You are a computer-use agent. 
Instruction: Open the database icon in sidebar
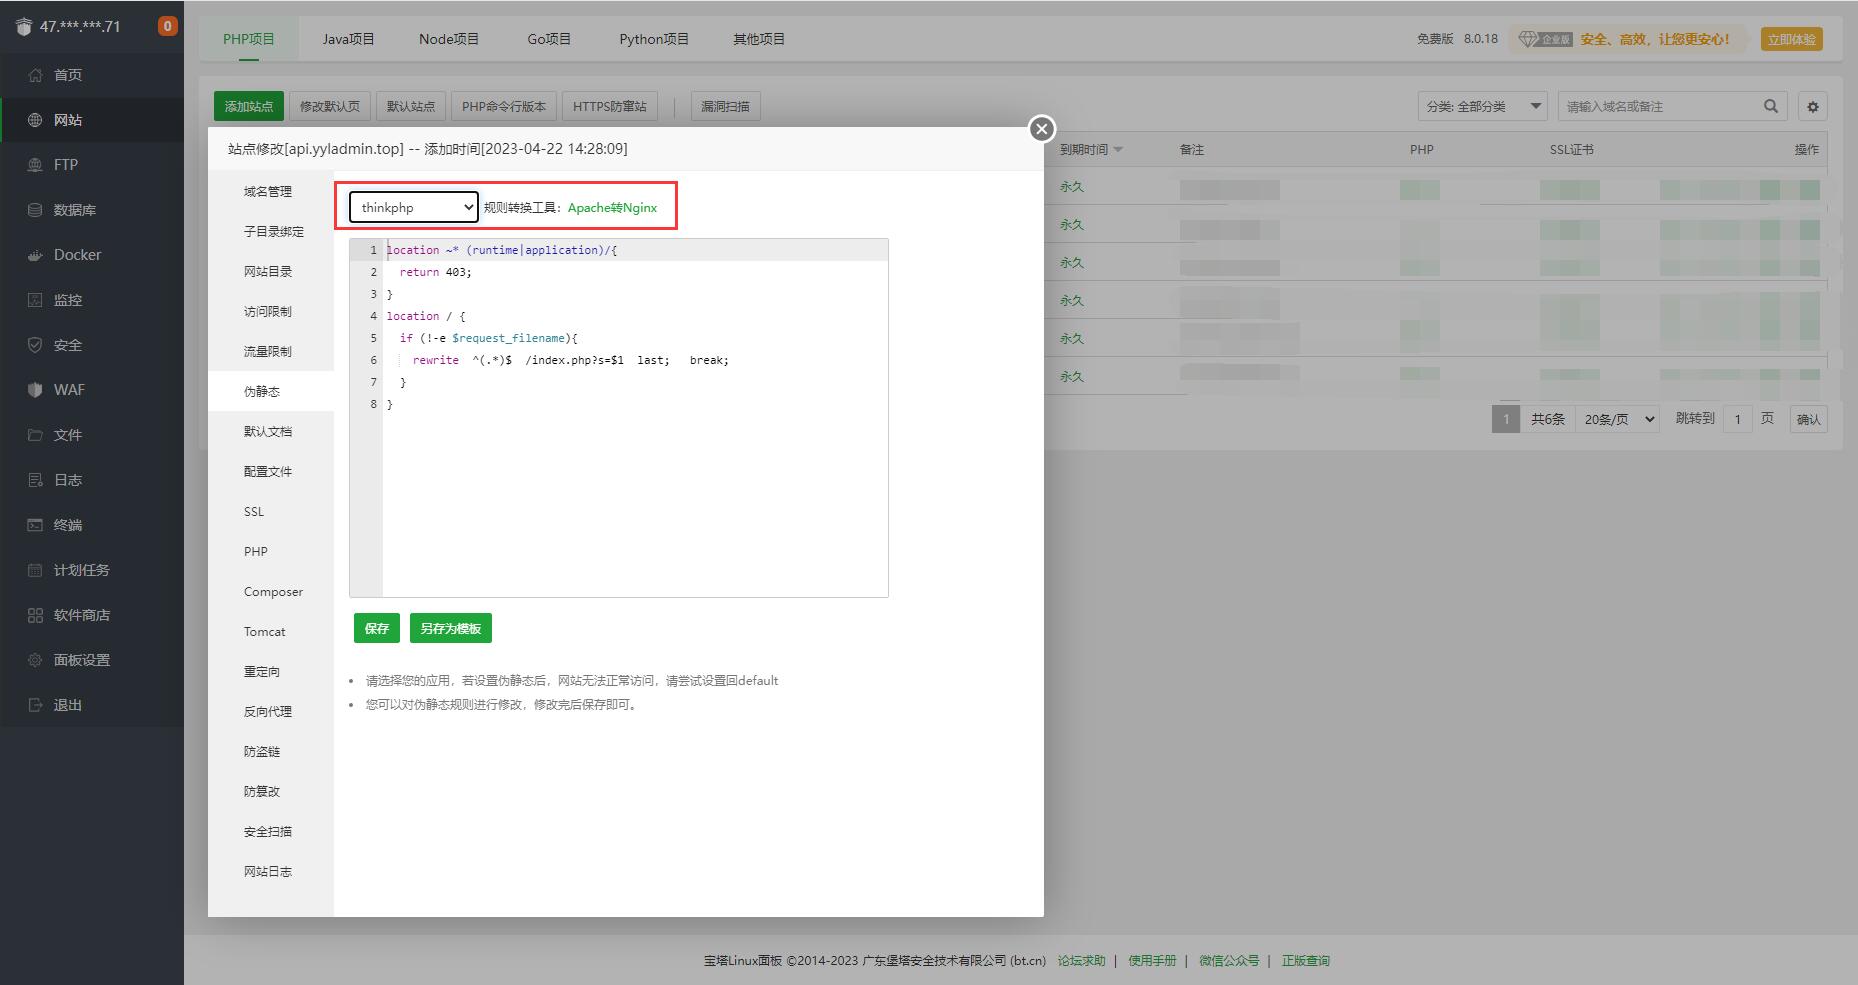tap(36, 210)
